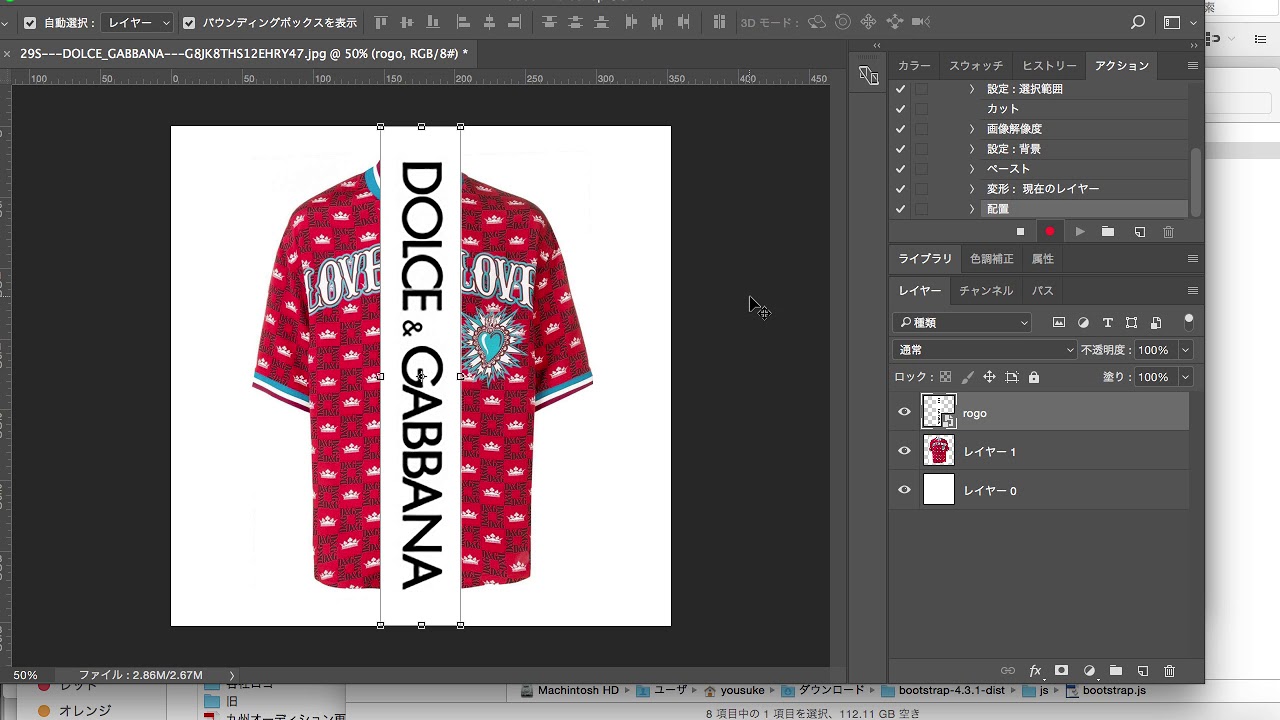Click the Actions panel scrollbar
1280x720 pixels.
click(x=1195, y=183)
